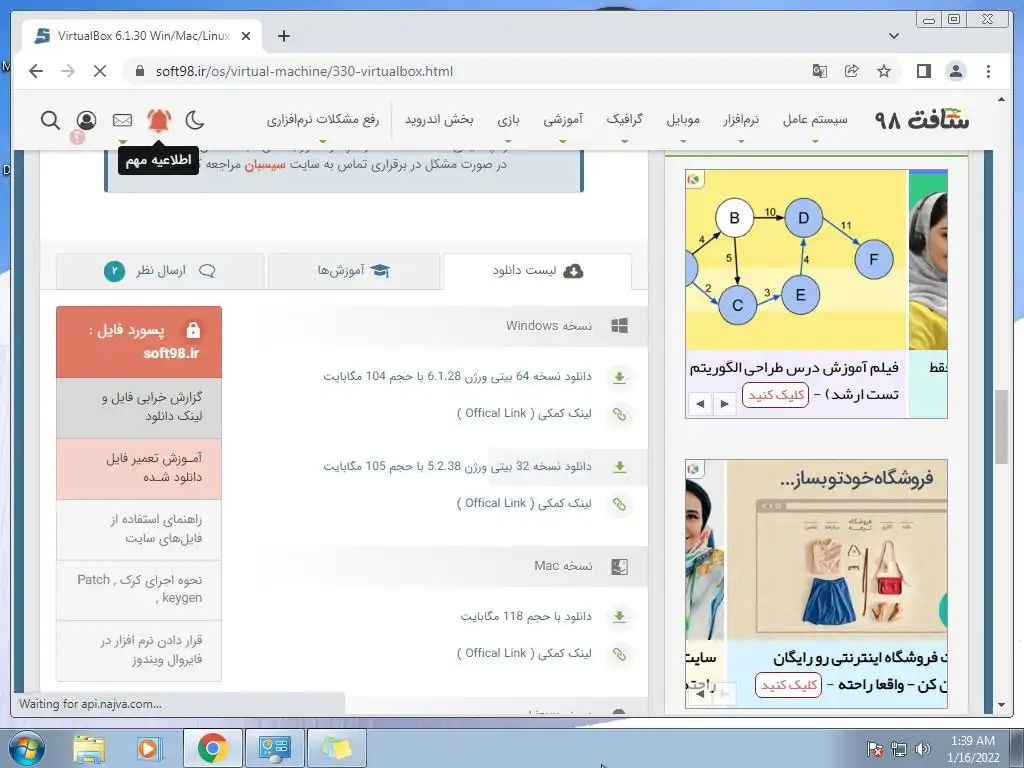Toggle dark mode with the moon icon

pyautogui.click(x=195, y=120)
